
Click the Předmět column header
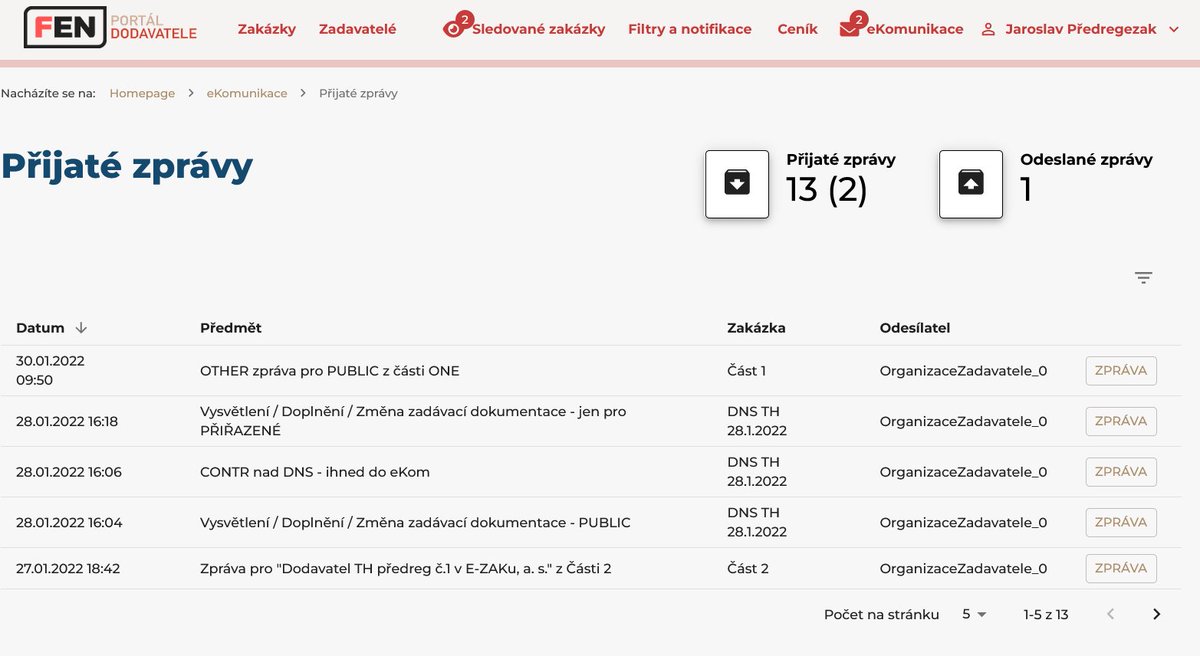[x=231, y=328]
